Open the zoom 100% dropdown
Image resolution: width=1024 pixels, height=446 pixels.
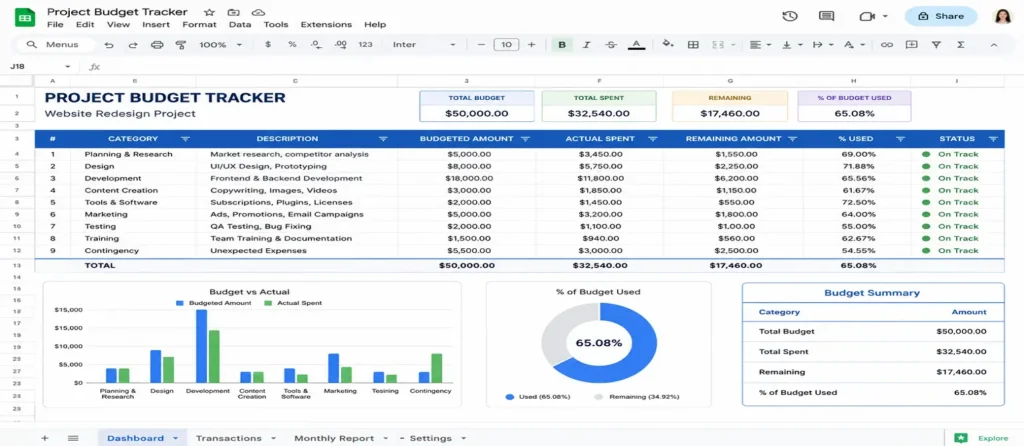tap(220, 45)
